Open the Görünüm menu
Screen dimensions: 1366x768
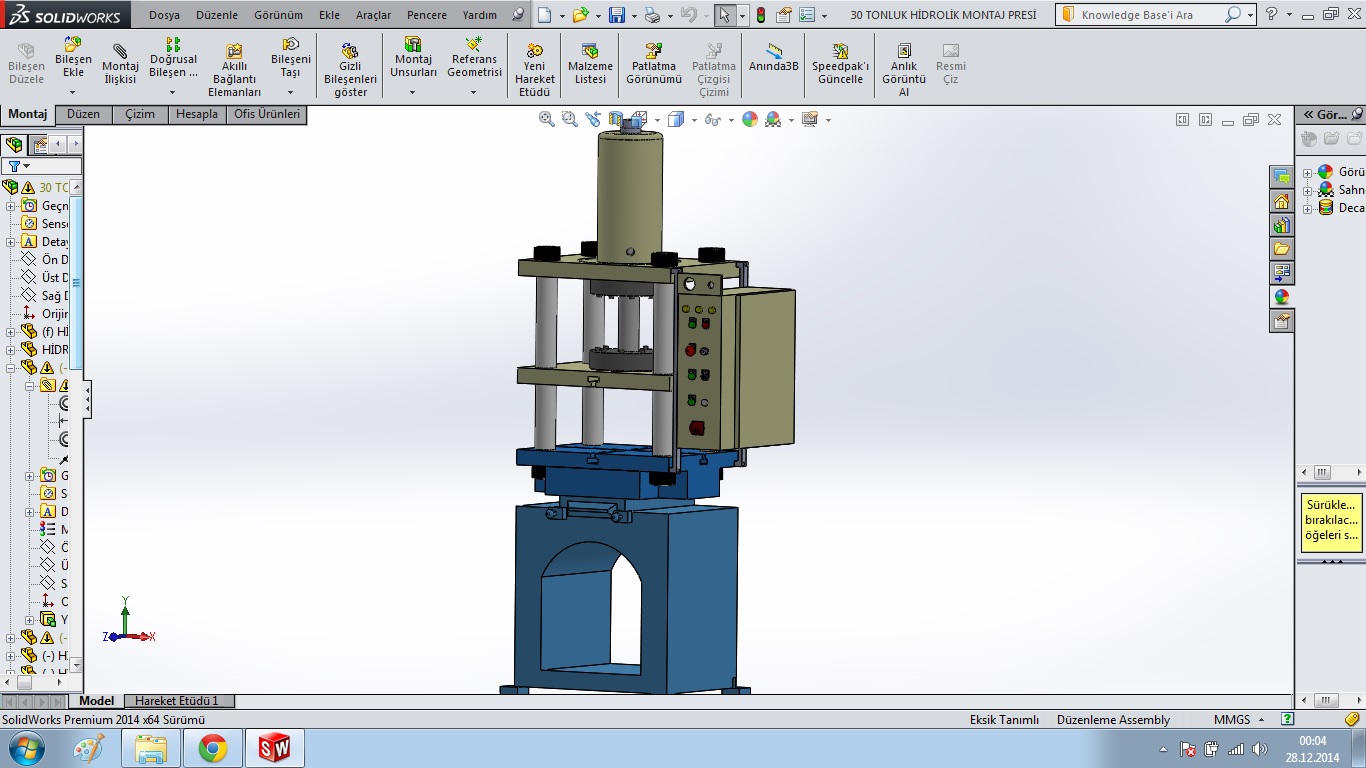(x=278, y=15)
